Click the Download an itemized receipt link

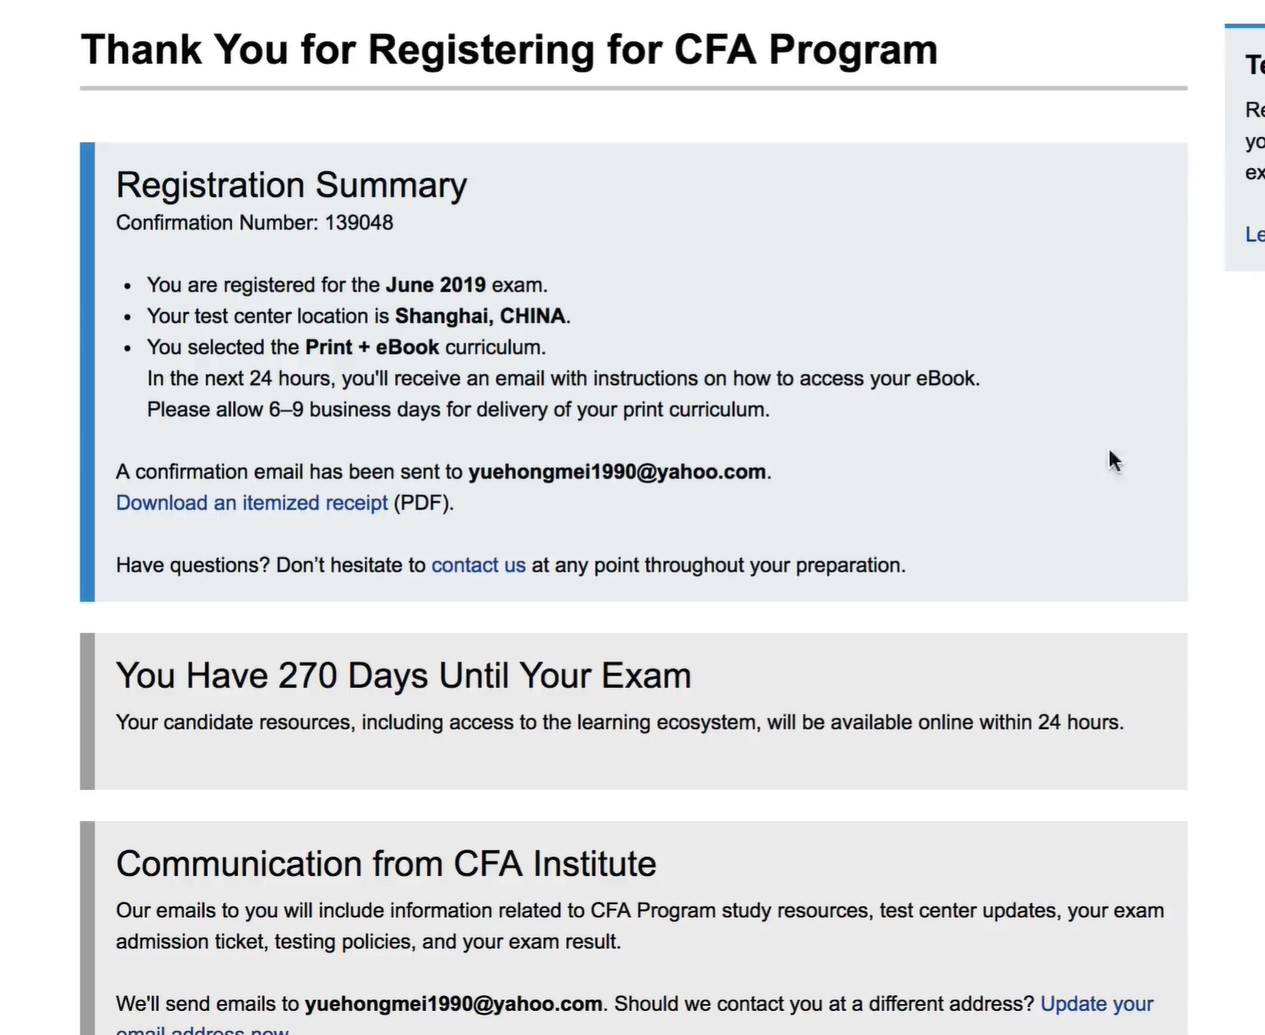coord(251,503)
